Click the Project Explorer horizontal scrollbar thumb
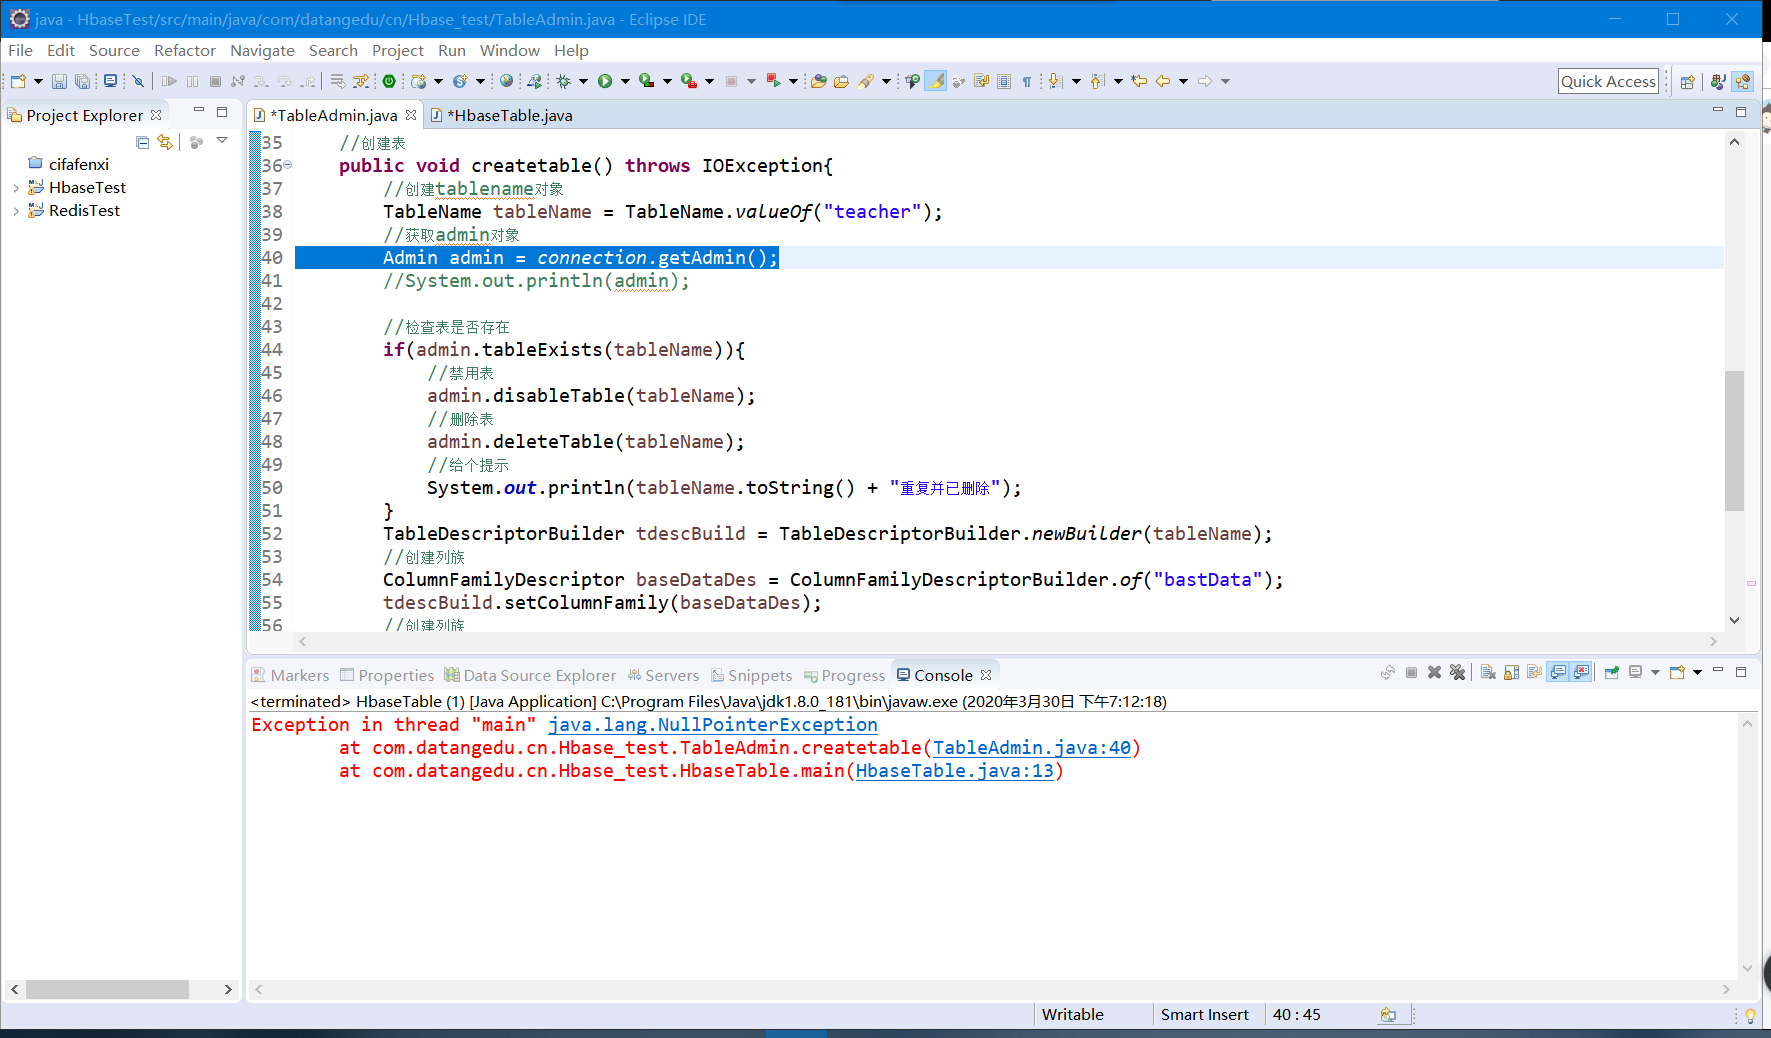1771x1038 pixels. [x=107, y=989]
